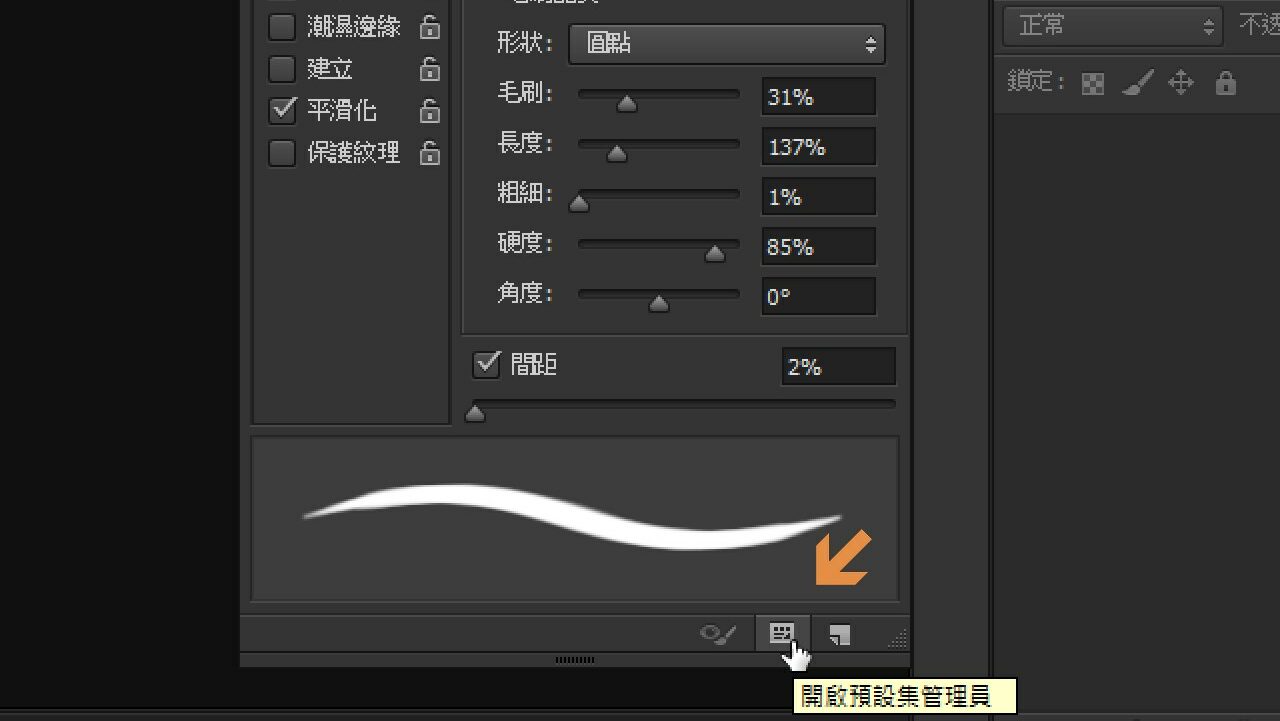This screenshot has width=1280, height=721.
Task: Open the Preset Manager icon
Action: pyautogui.click(x=782, y=633)
